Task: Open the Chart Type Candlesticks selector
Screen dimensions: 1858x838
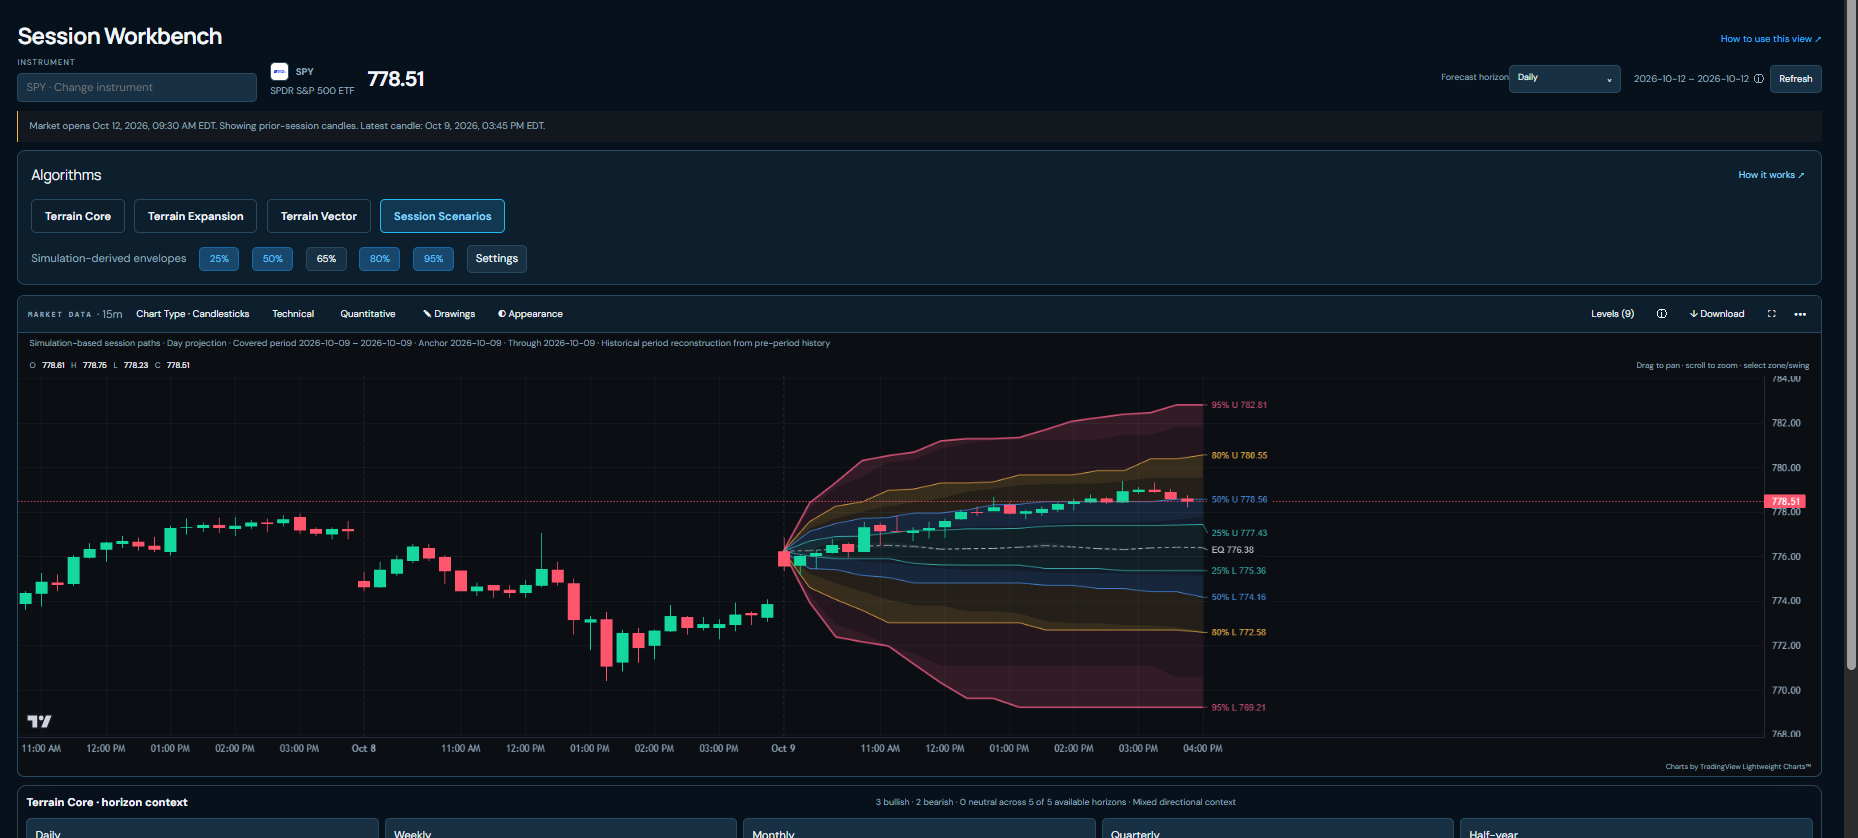Action: [193, 314]
